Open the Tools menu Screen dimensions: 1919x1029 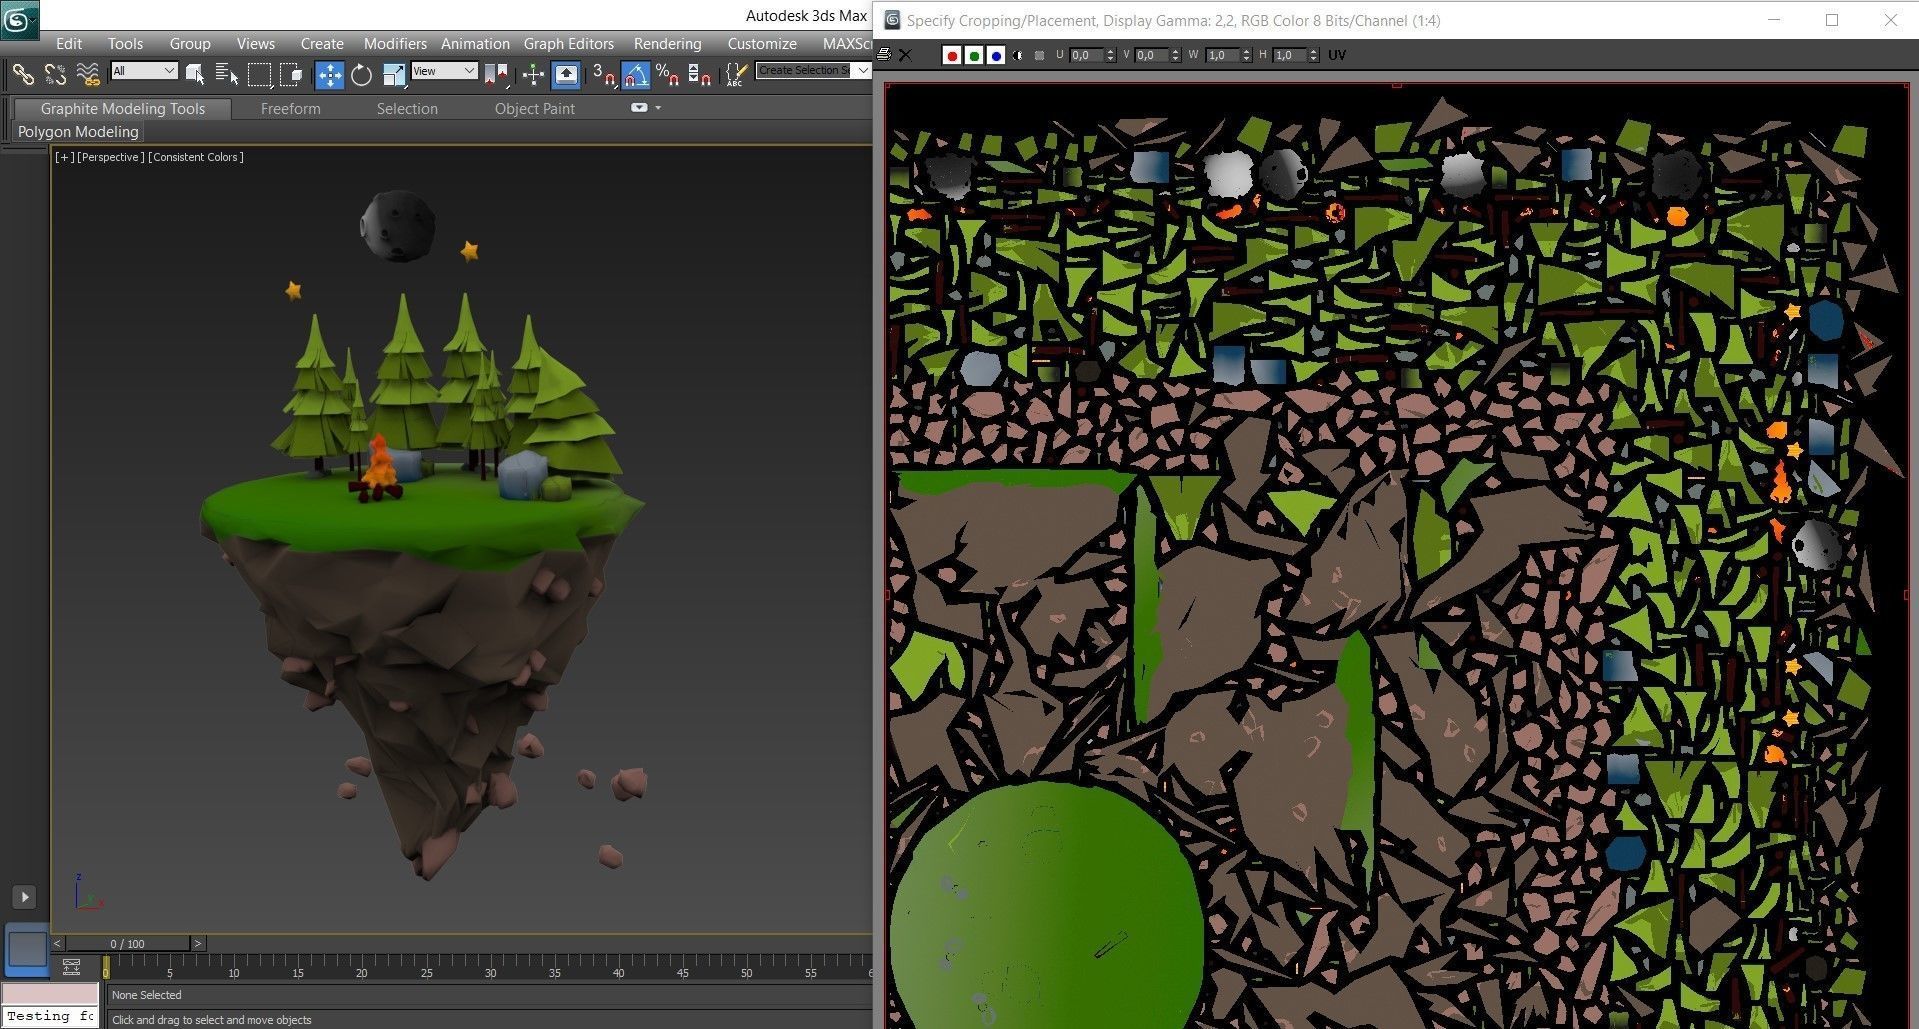(125, 43)
